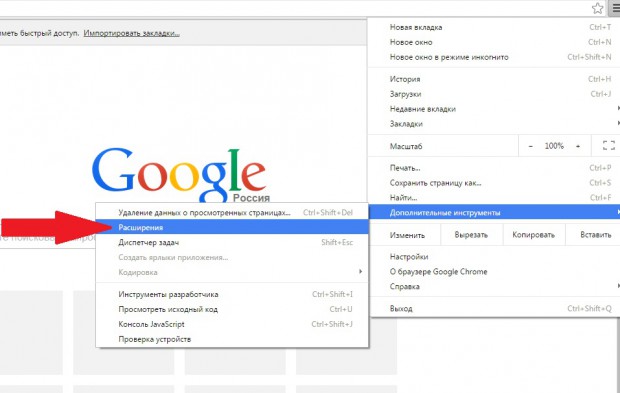620x393 pixels.
Task: Click the Вырезать button
Action: click(x=471, y=235)
